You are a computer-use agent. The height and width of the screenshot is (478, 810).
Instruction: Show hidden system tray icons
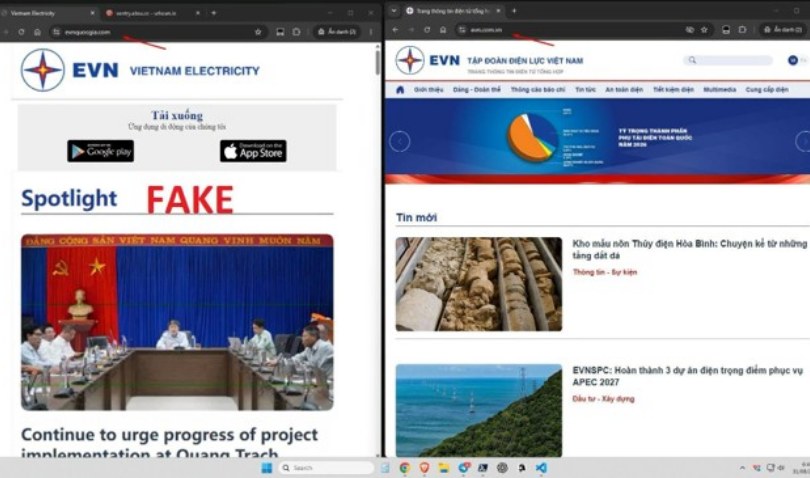[742, 468]
